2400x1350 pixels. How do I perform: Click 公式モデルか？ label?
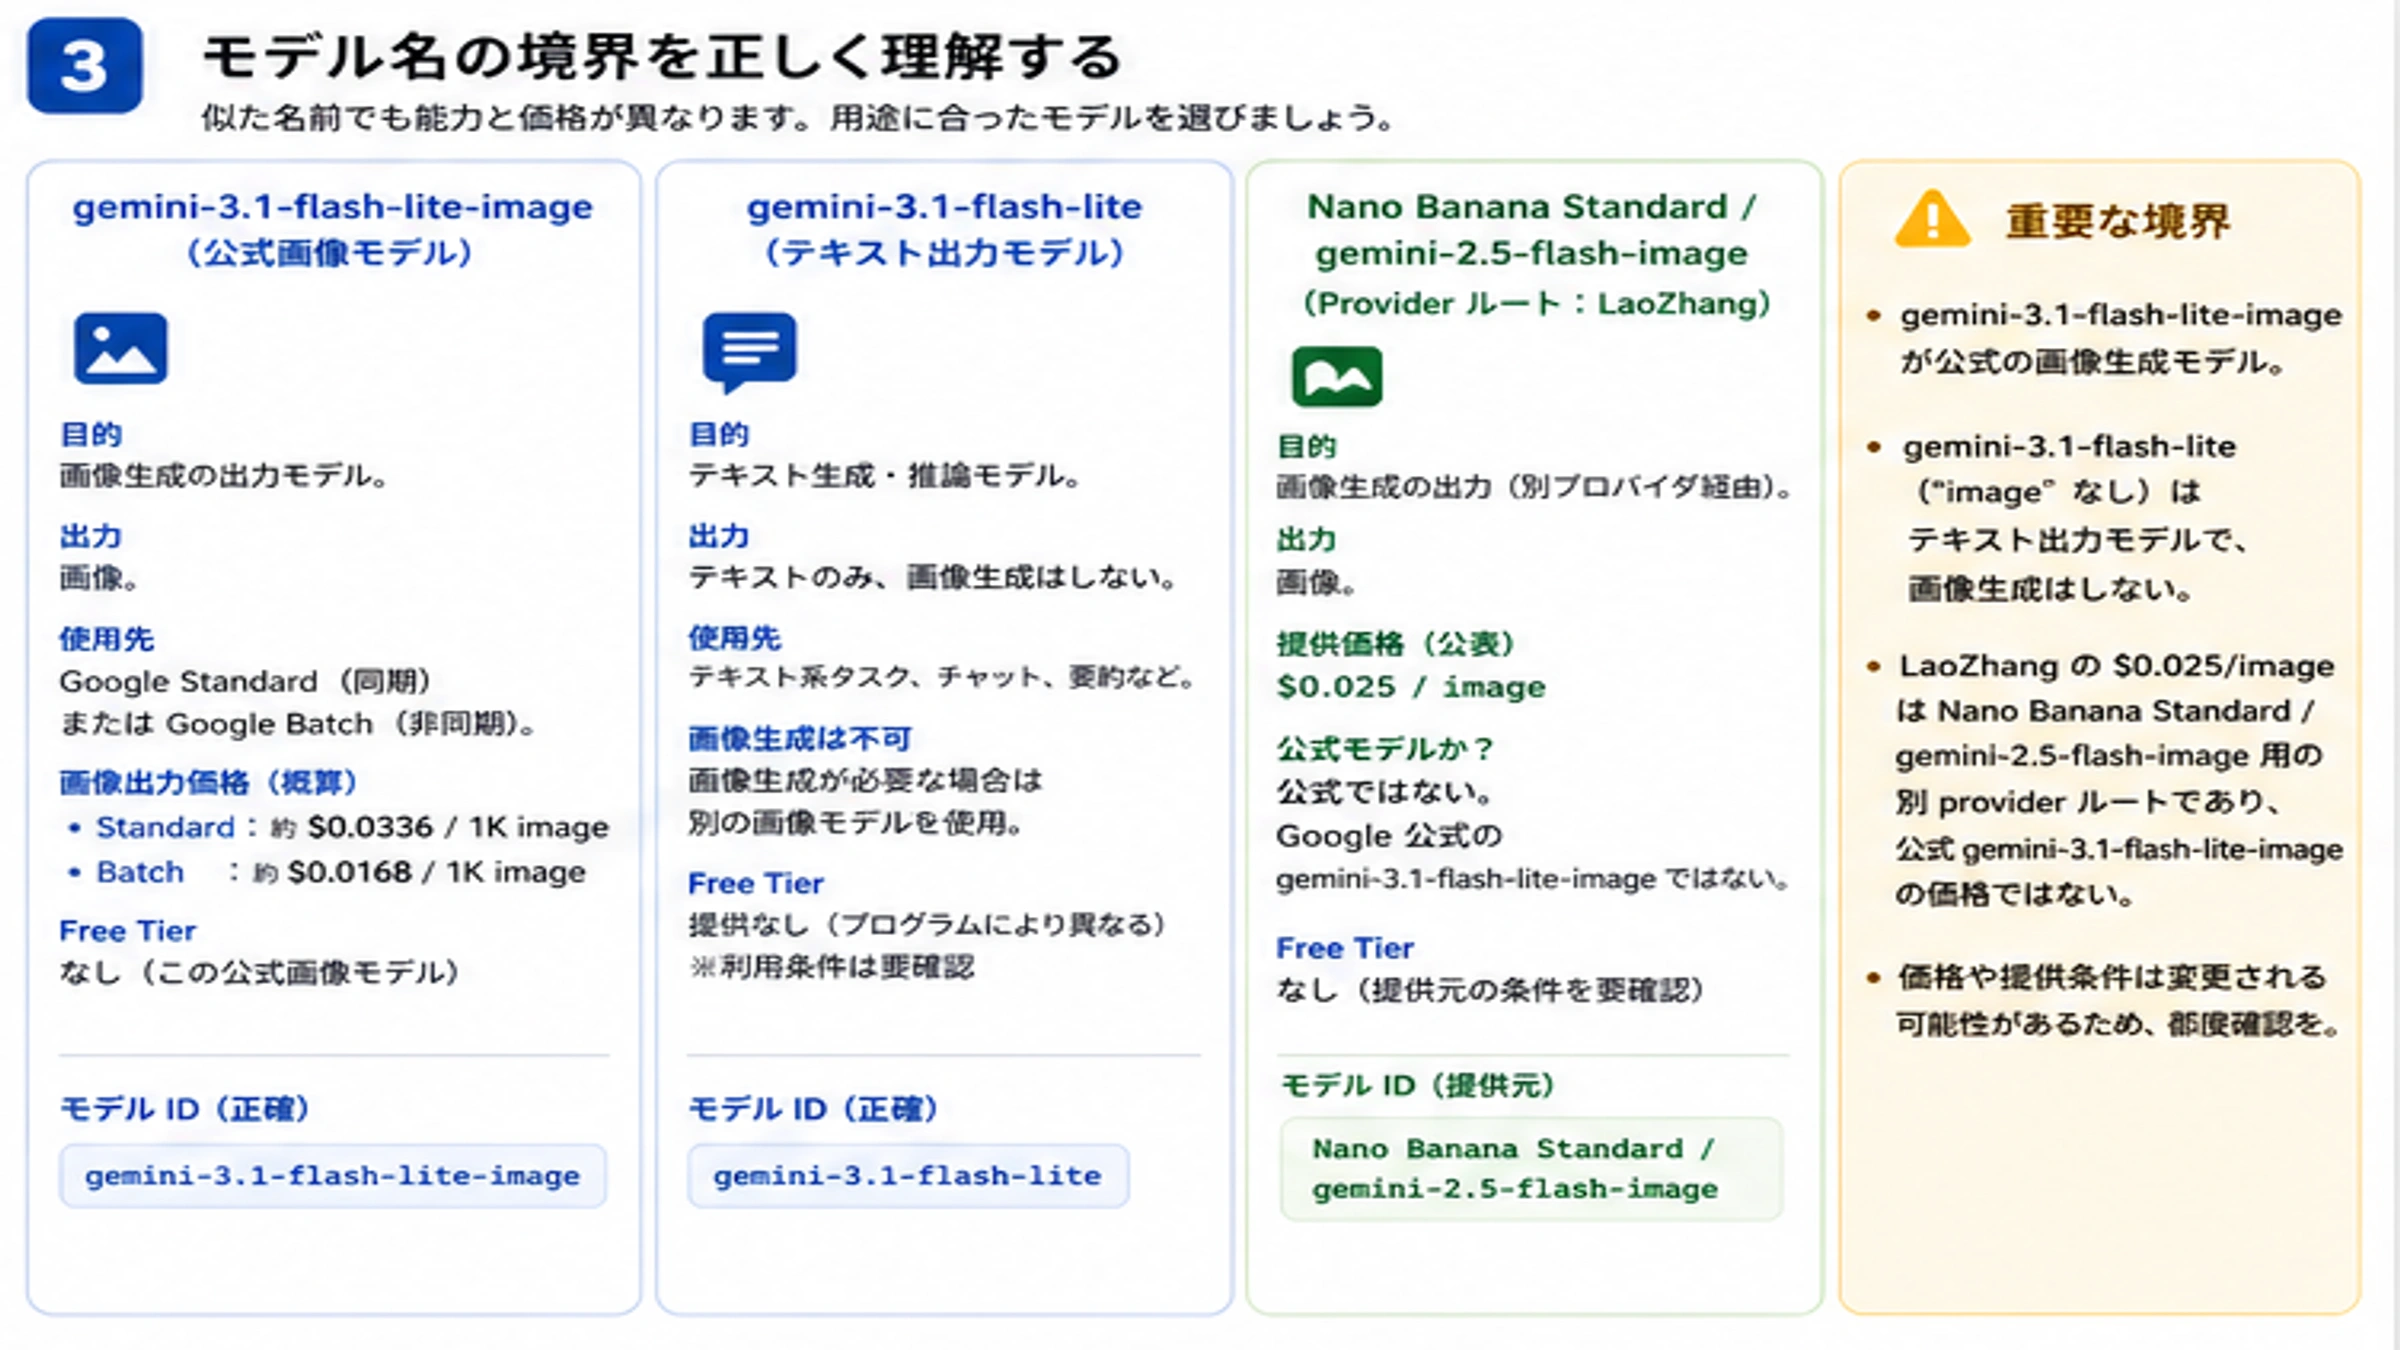1385,749
